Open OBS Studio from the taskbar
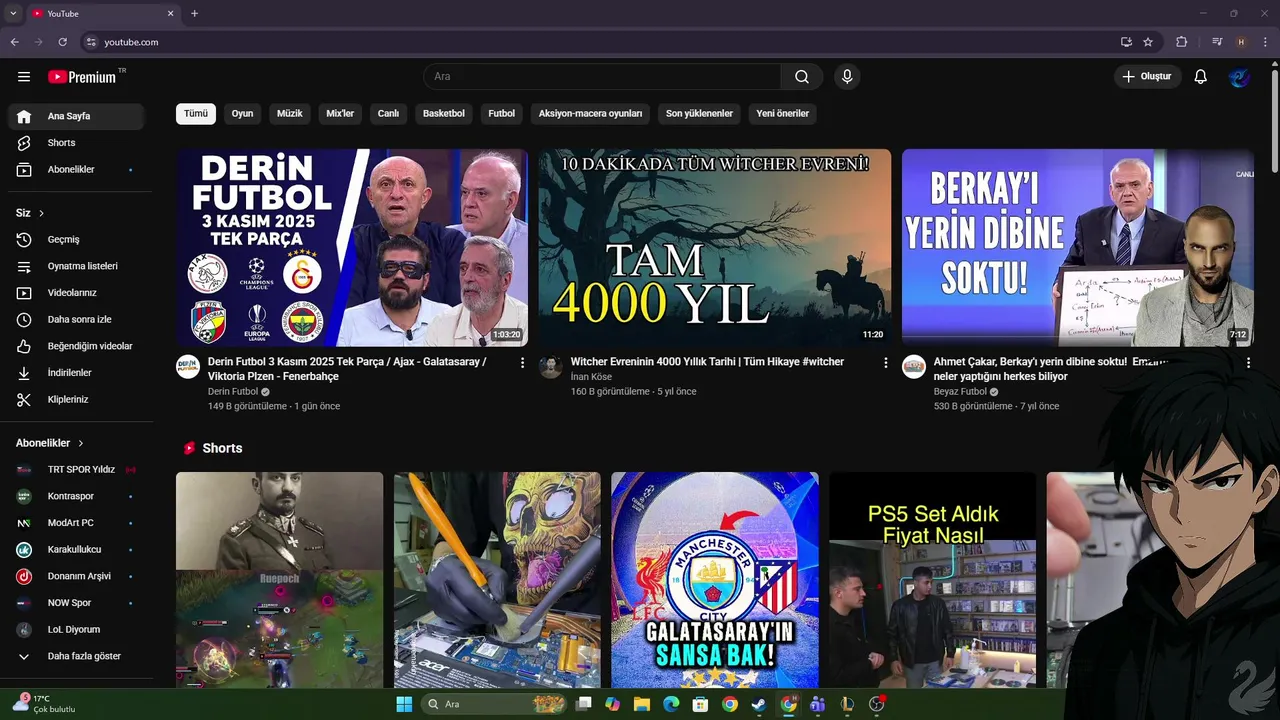 click(877, 704)
